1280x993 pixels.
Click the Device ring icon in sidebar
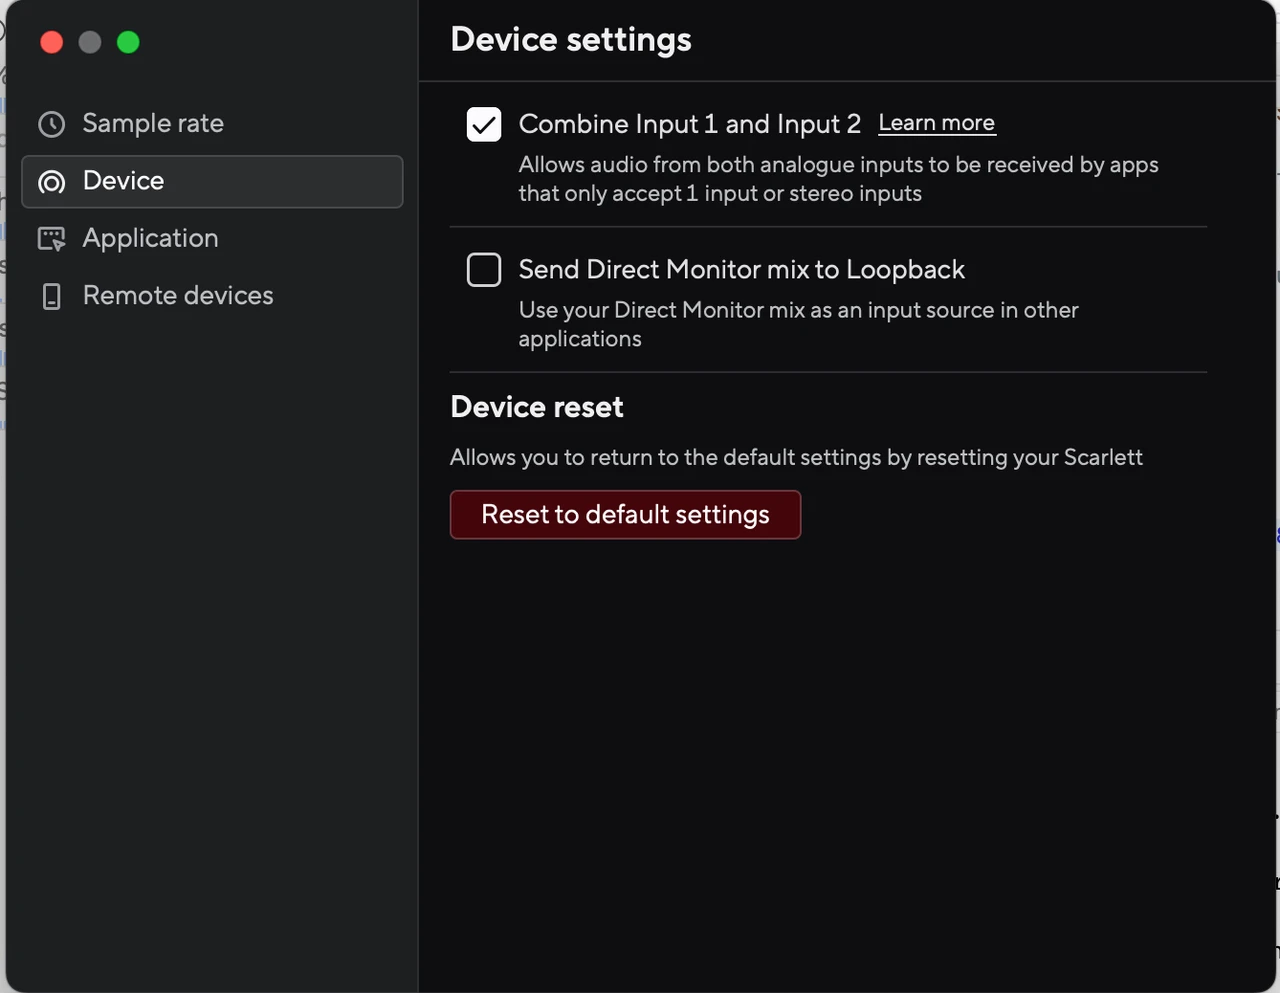51,182
